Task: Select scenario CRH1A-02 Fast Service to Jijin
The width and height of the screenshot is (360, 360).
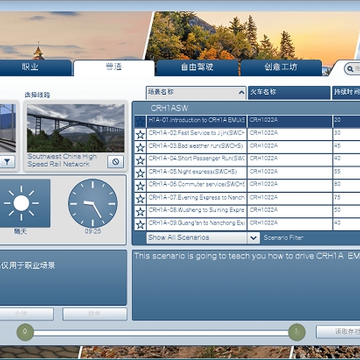Action: click(x=197, y=135)
